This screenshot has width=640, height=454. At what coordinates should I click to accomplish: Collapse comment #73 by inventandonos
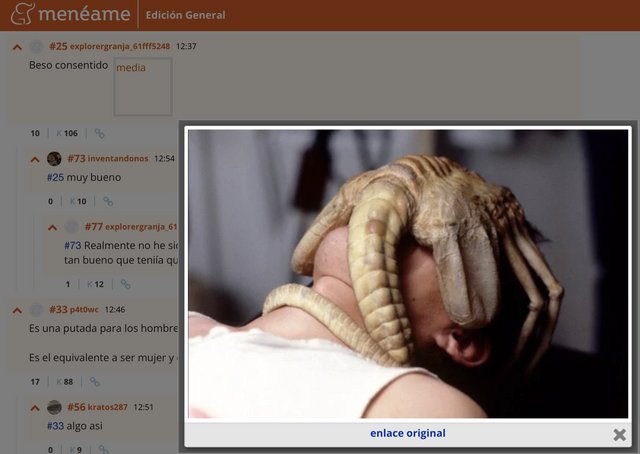[35, 160]
